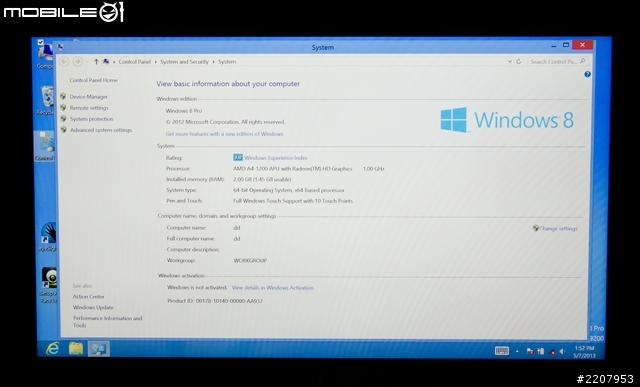The height and width of the screenshot is (387, 640).
Task: Minimize the System window
Action: (x=553, y=45)
